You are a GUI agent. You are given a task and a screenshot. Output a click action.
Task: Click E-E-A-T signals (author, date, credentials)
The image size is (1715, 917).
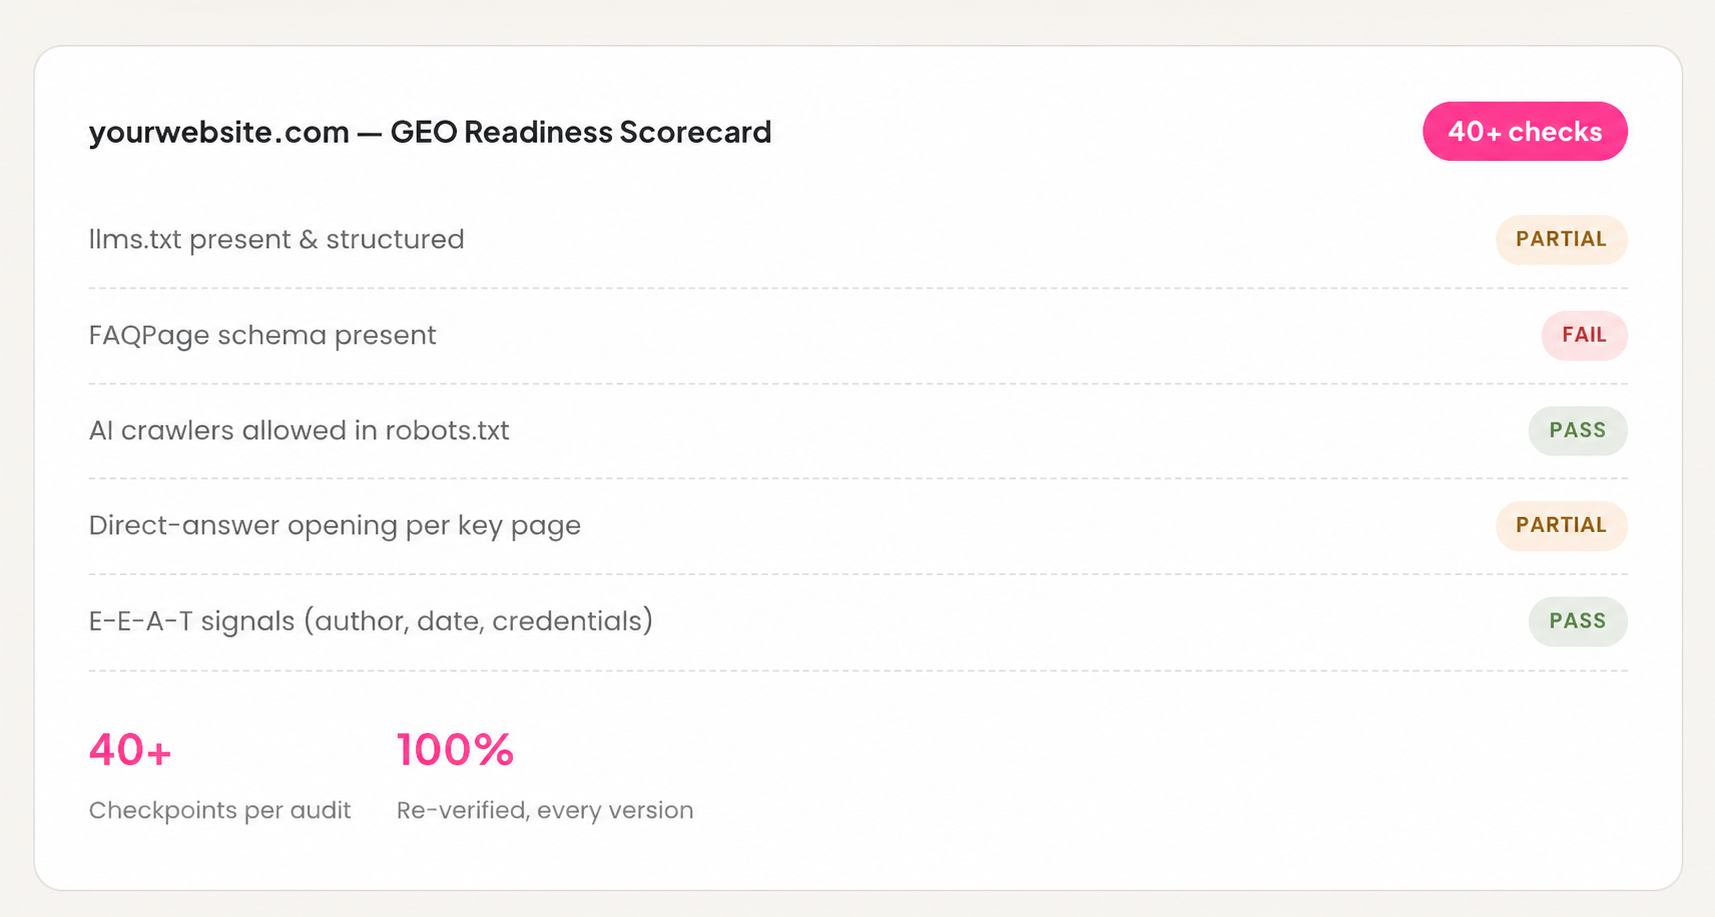[371, 621]
